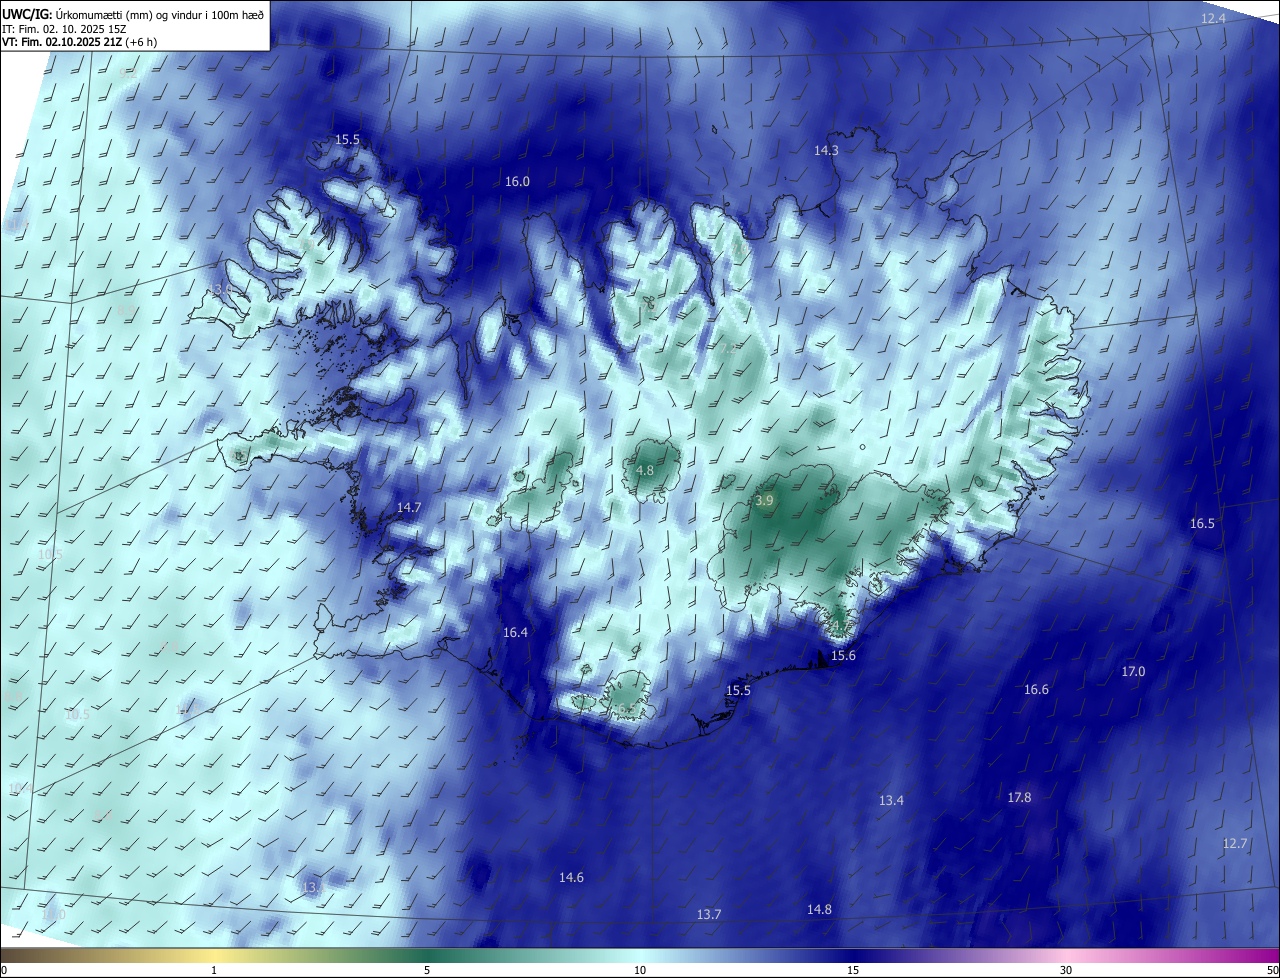Click the 16.6 value label

1036,690
